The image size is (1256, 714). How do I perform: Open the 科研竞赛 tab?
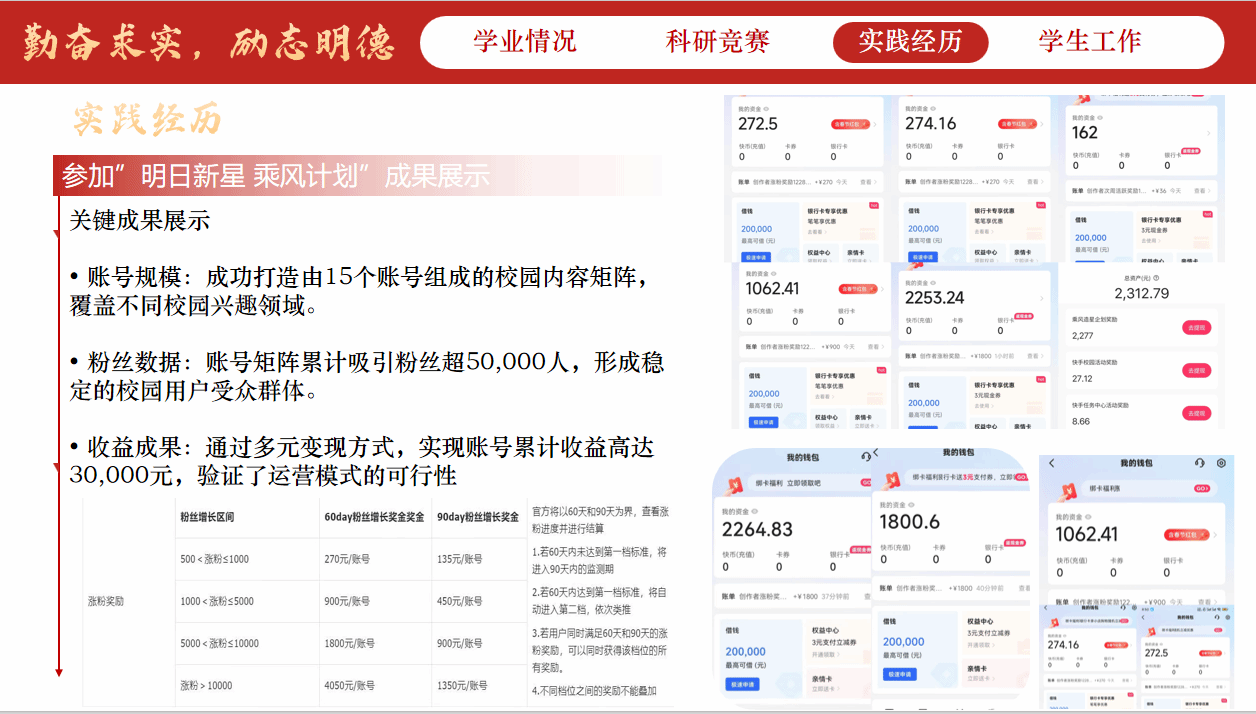(x=717, y=42)
